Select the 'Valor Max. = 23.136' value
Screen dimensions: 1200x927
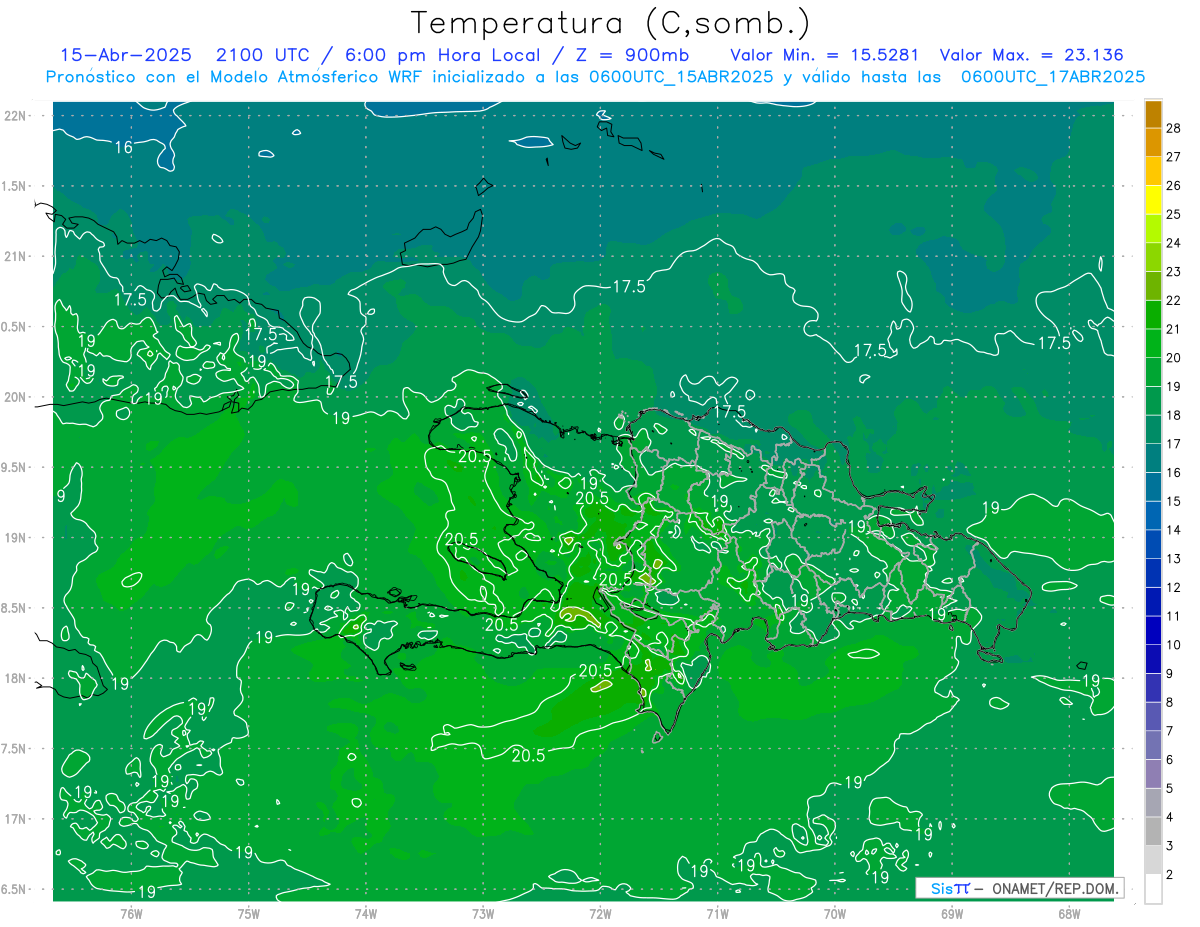click(x=1032, y=55)
